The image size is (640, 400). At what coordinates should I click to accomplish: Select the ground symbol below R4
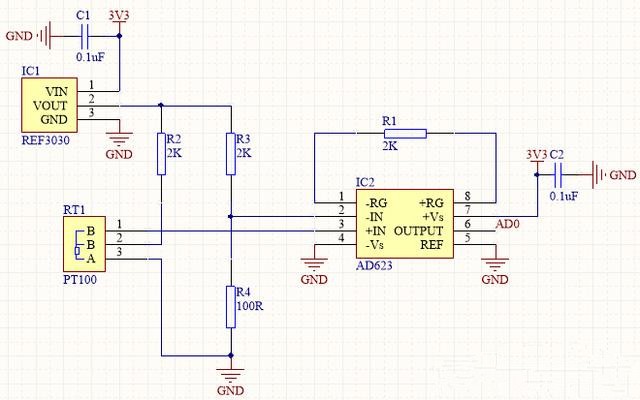[231, 375]
